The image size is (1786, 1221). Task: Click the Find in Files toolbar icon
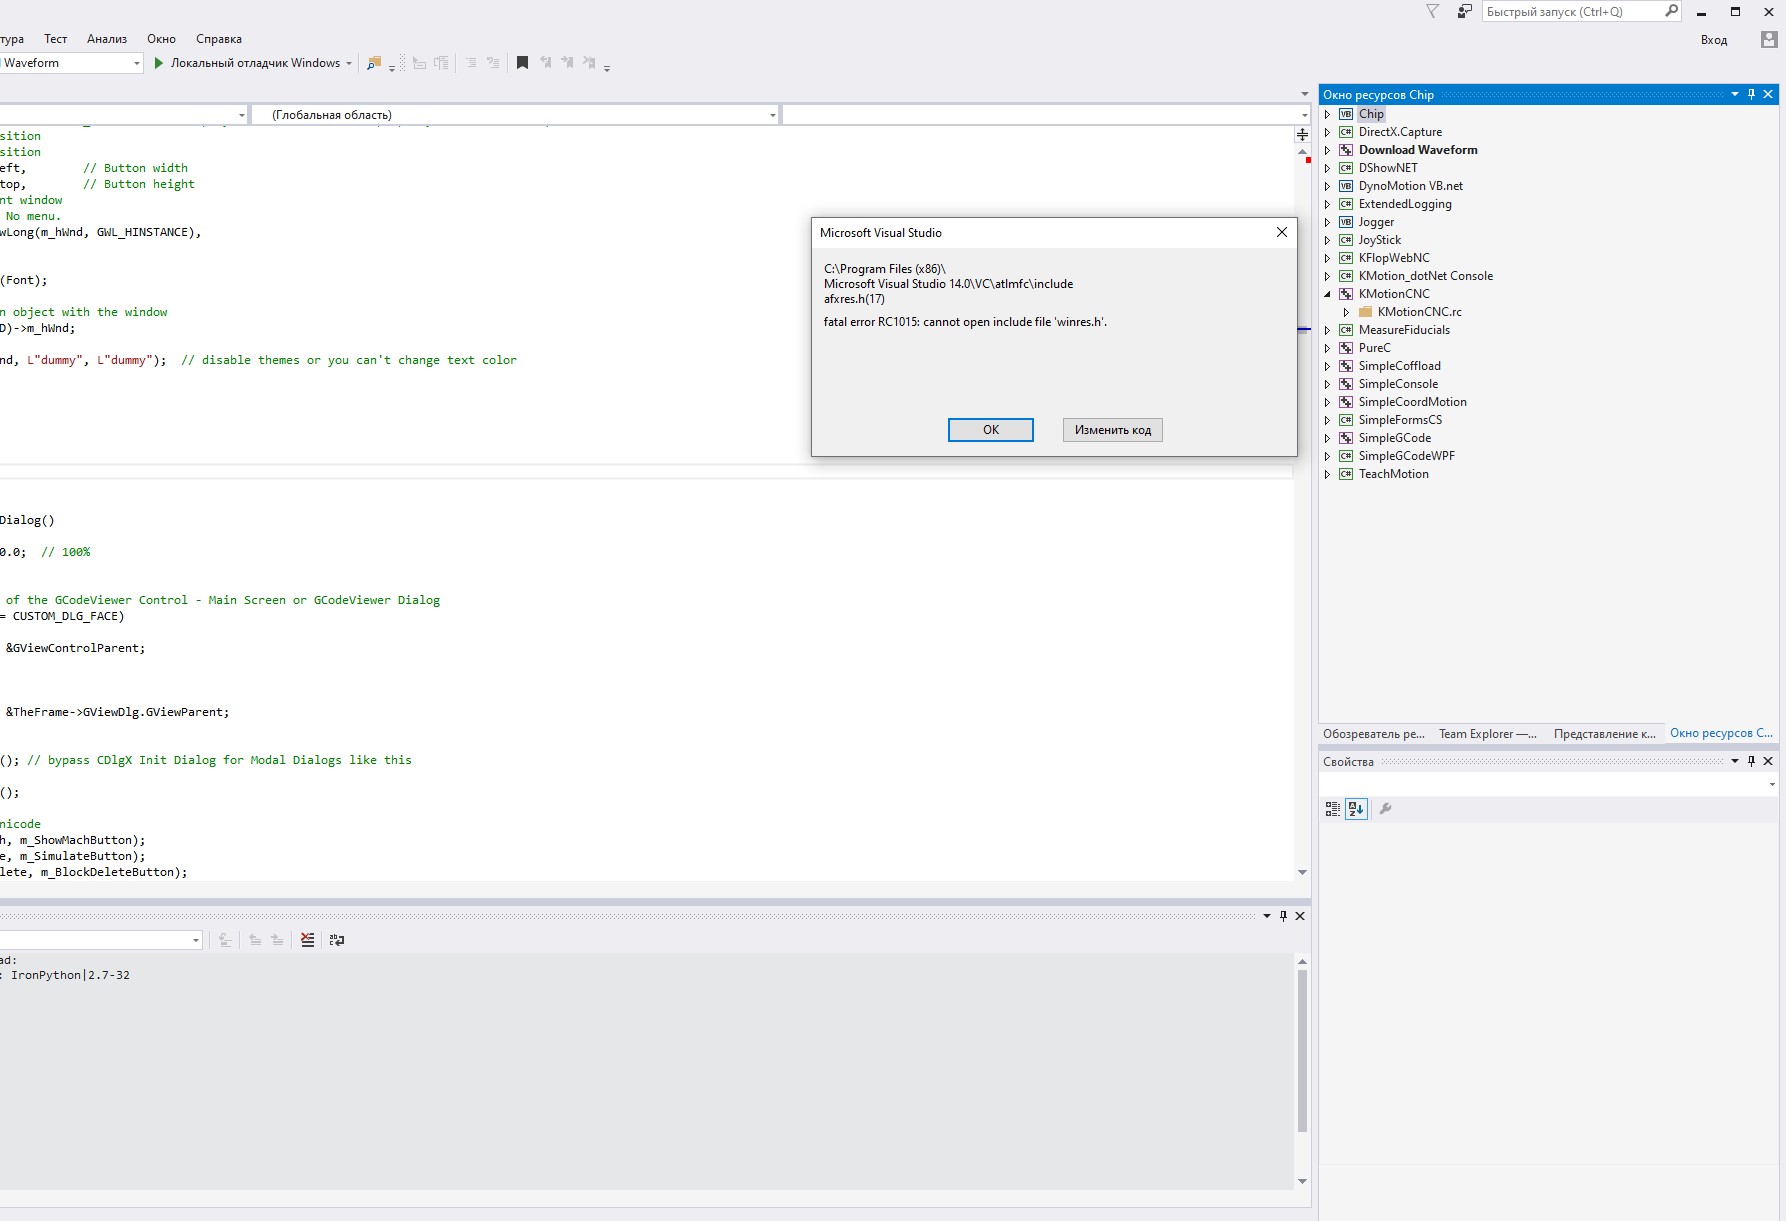pos(374,63)
